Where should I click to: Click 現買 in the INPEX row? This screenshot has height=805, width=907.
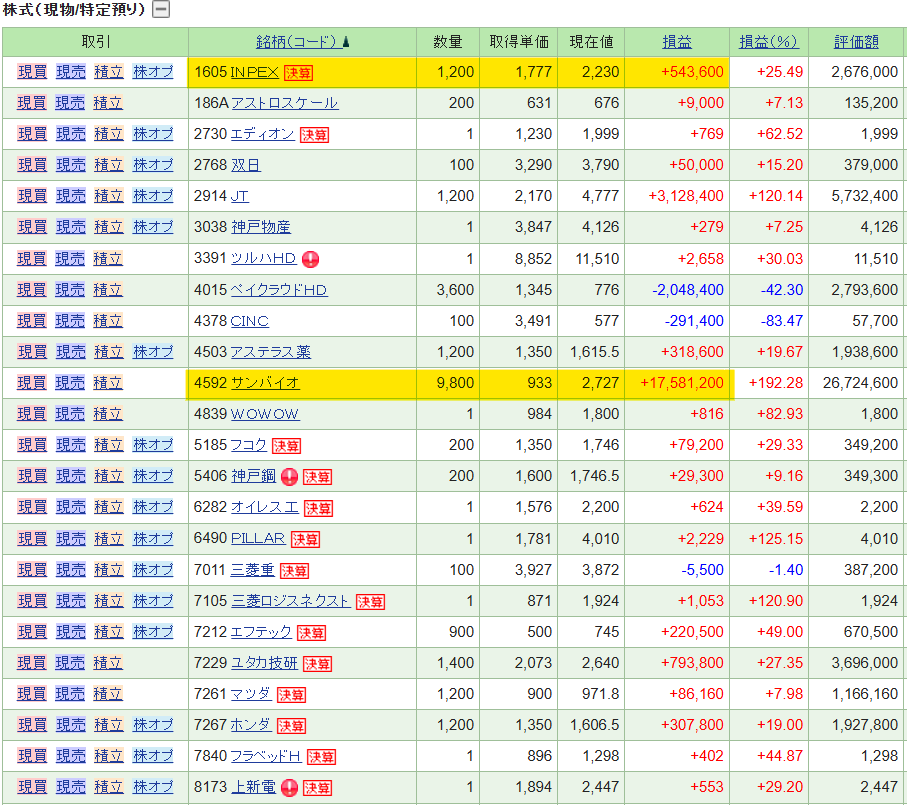tap(32, 72)
